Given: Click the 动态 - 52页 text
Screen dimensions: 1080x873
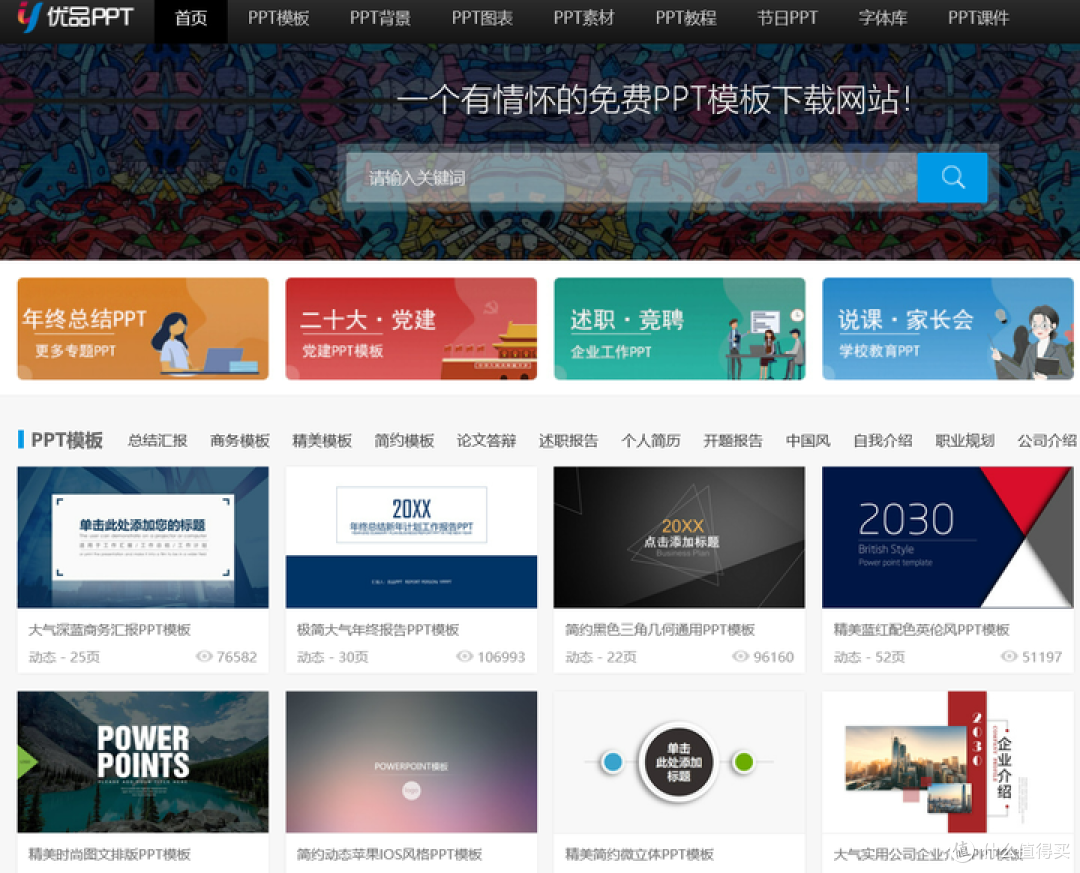Looking at the screenshot, I should 869,657.
